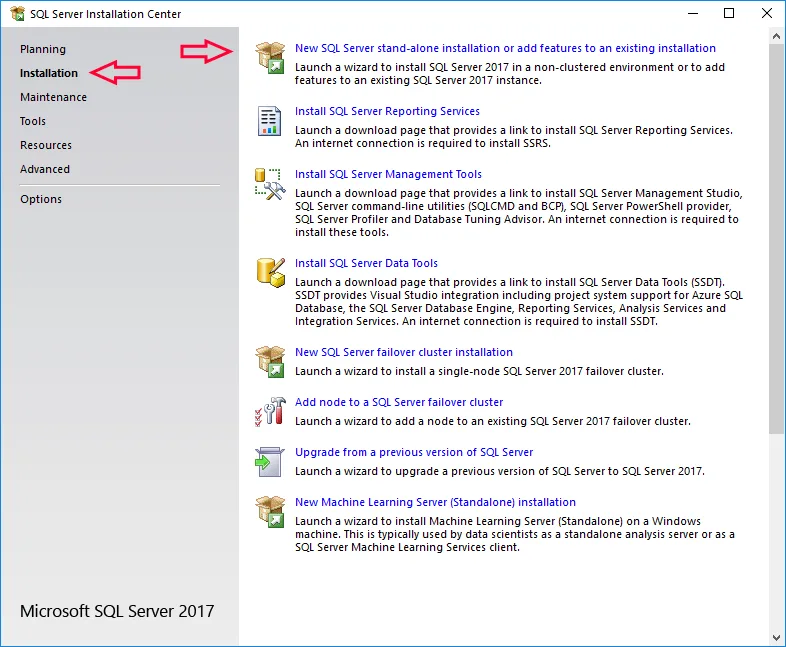Screen dimensions: 786x647
Task: Click the scrollbar up arrow
Action: pos(776,36)
